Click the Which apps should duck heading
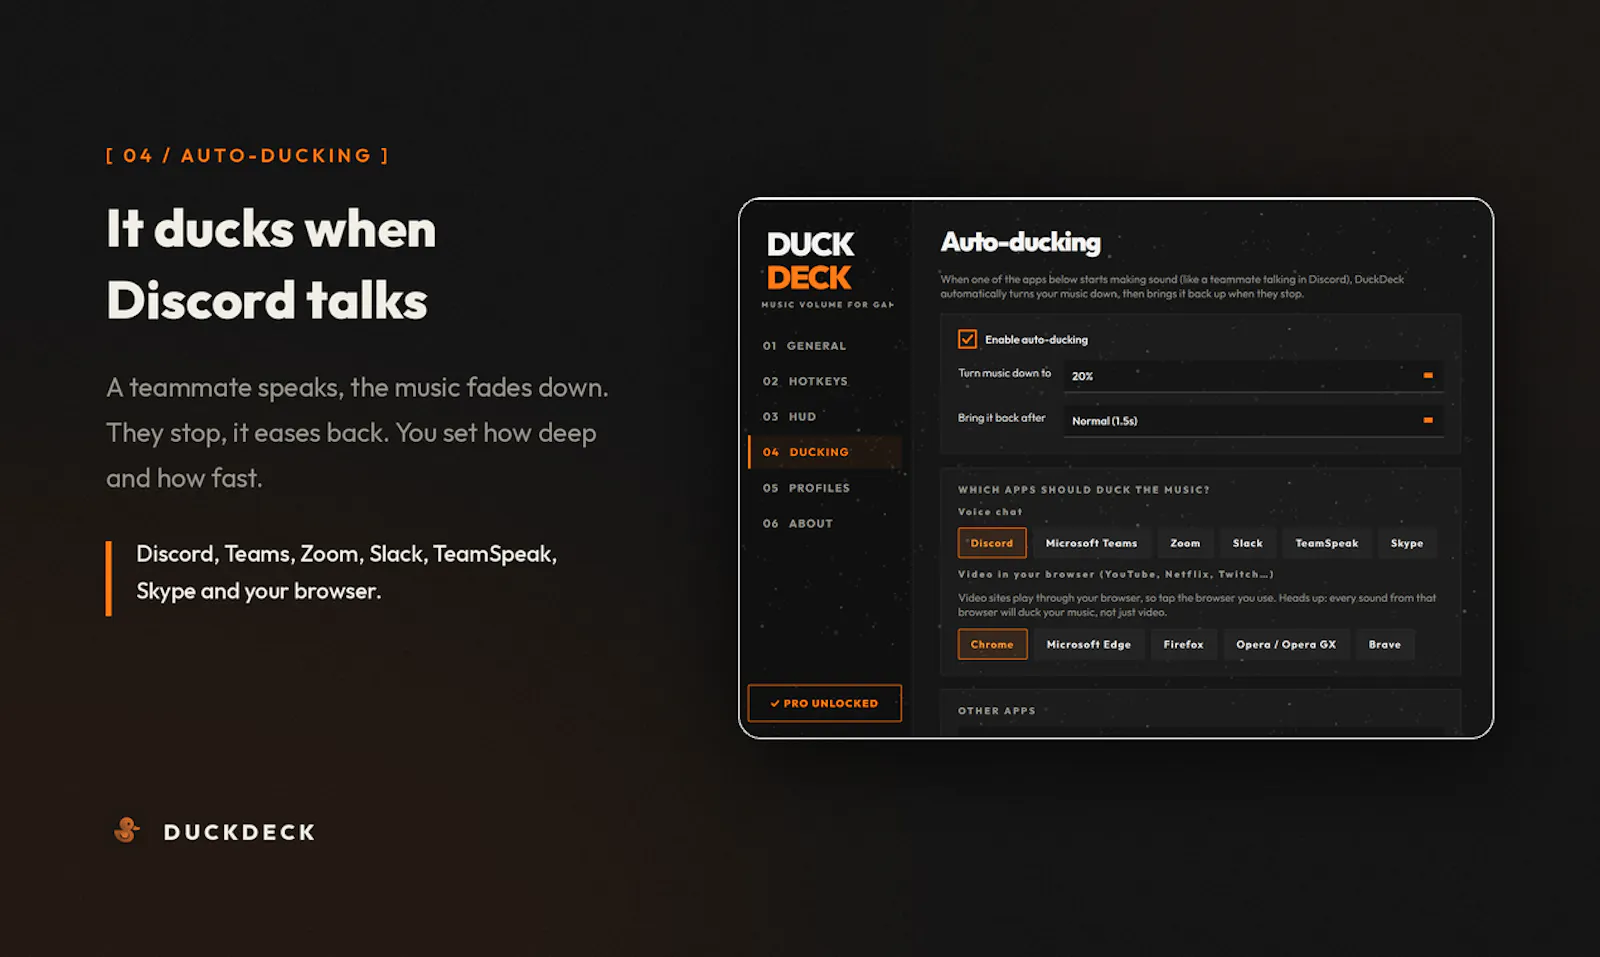Image resolution: width=1600 pixels, height=957 pixels. 1083,490
